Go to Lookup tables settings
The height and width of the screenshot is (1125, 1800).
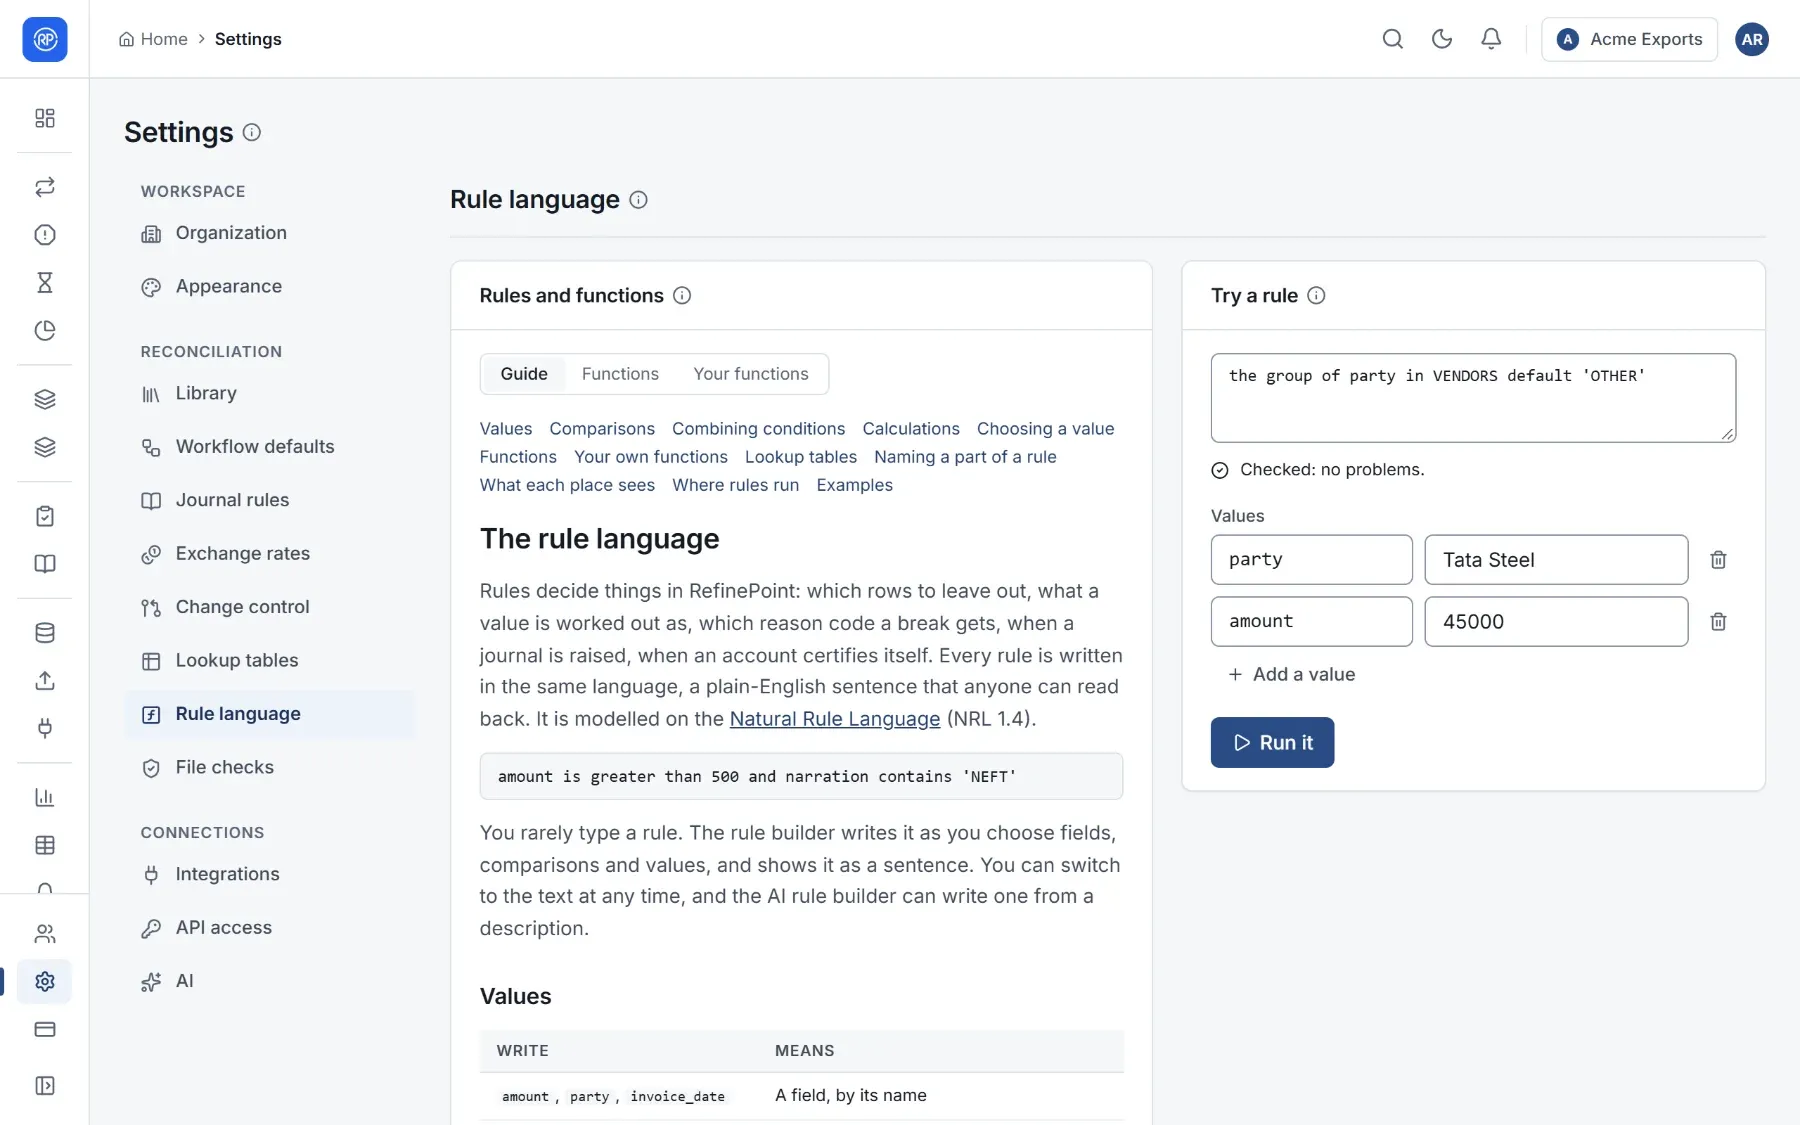click(270, 661)
